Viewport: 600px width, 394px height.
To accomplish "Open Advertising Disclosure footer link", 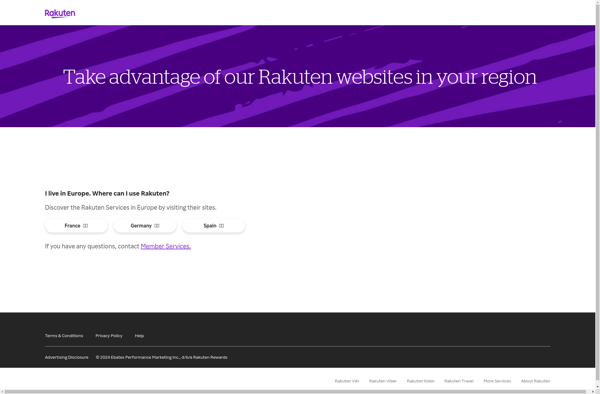I will [x=67, y=357].
